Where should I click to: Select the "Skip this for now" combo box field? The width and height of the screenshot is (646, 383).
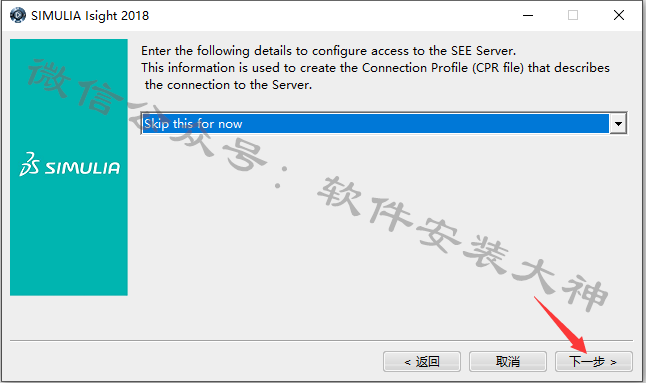click(384, 124)
